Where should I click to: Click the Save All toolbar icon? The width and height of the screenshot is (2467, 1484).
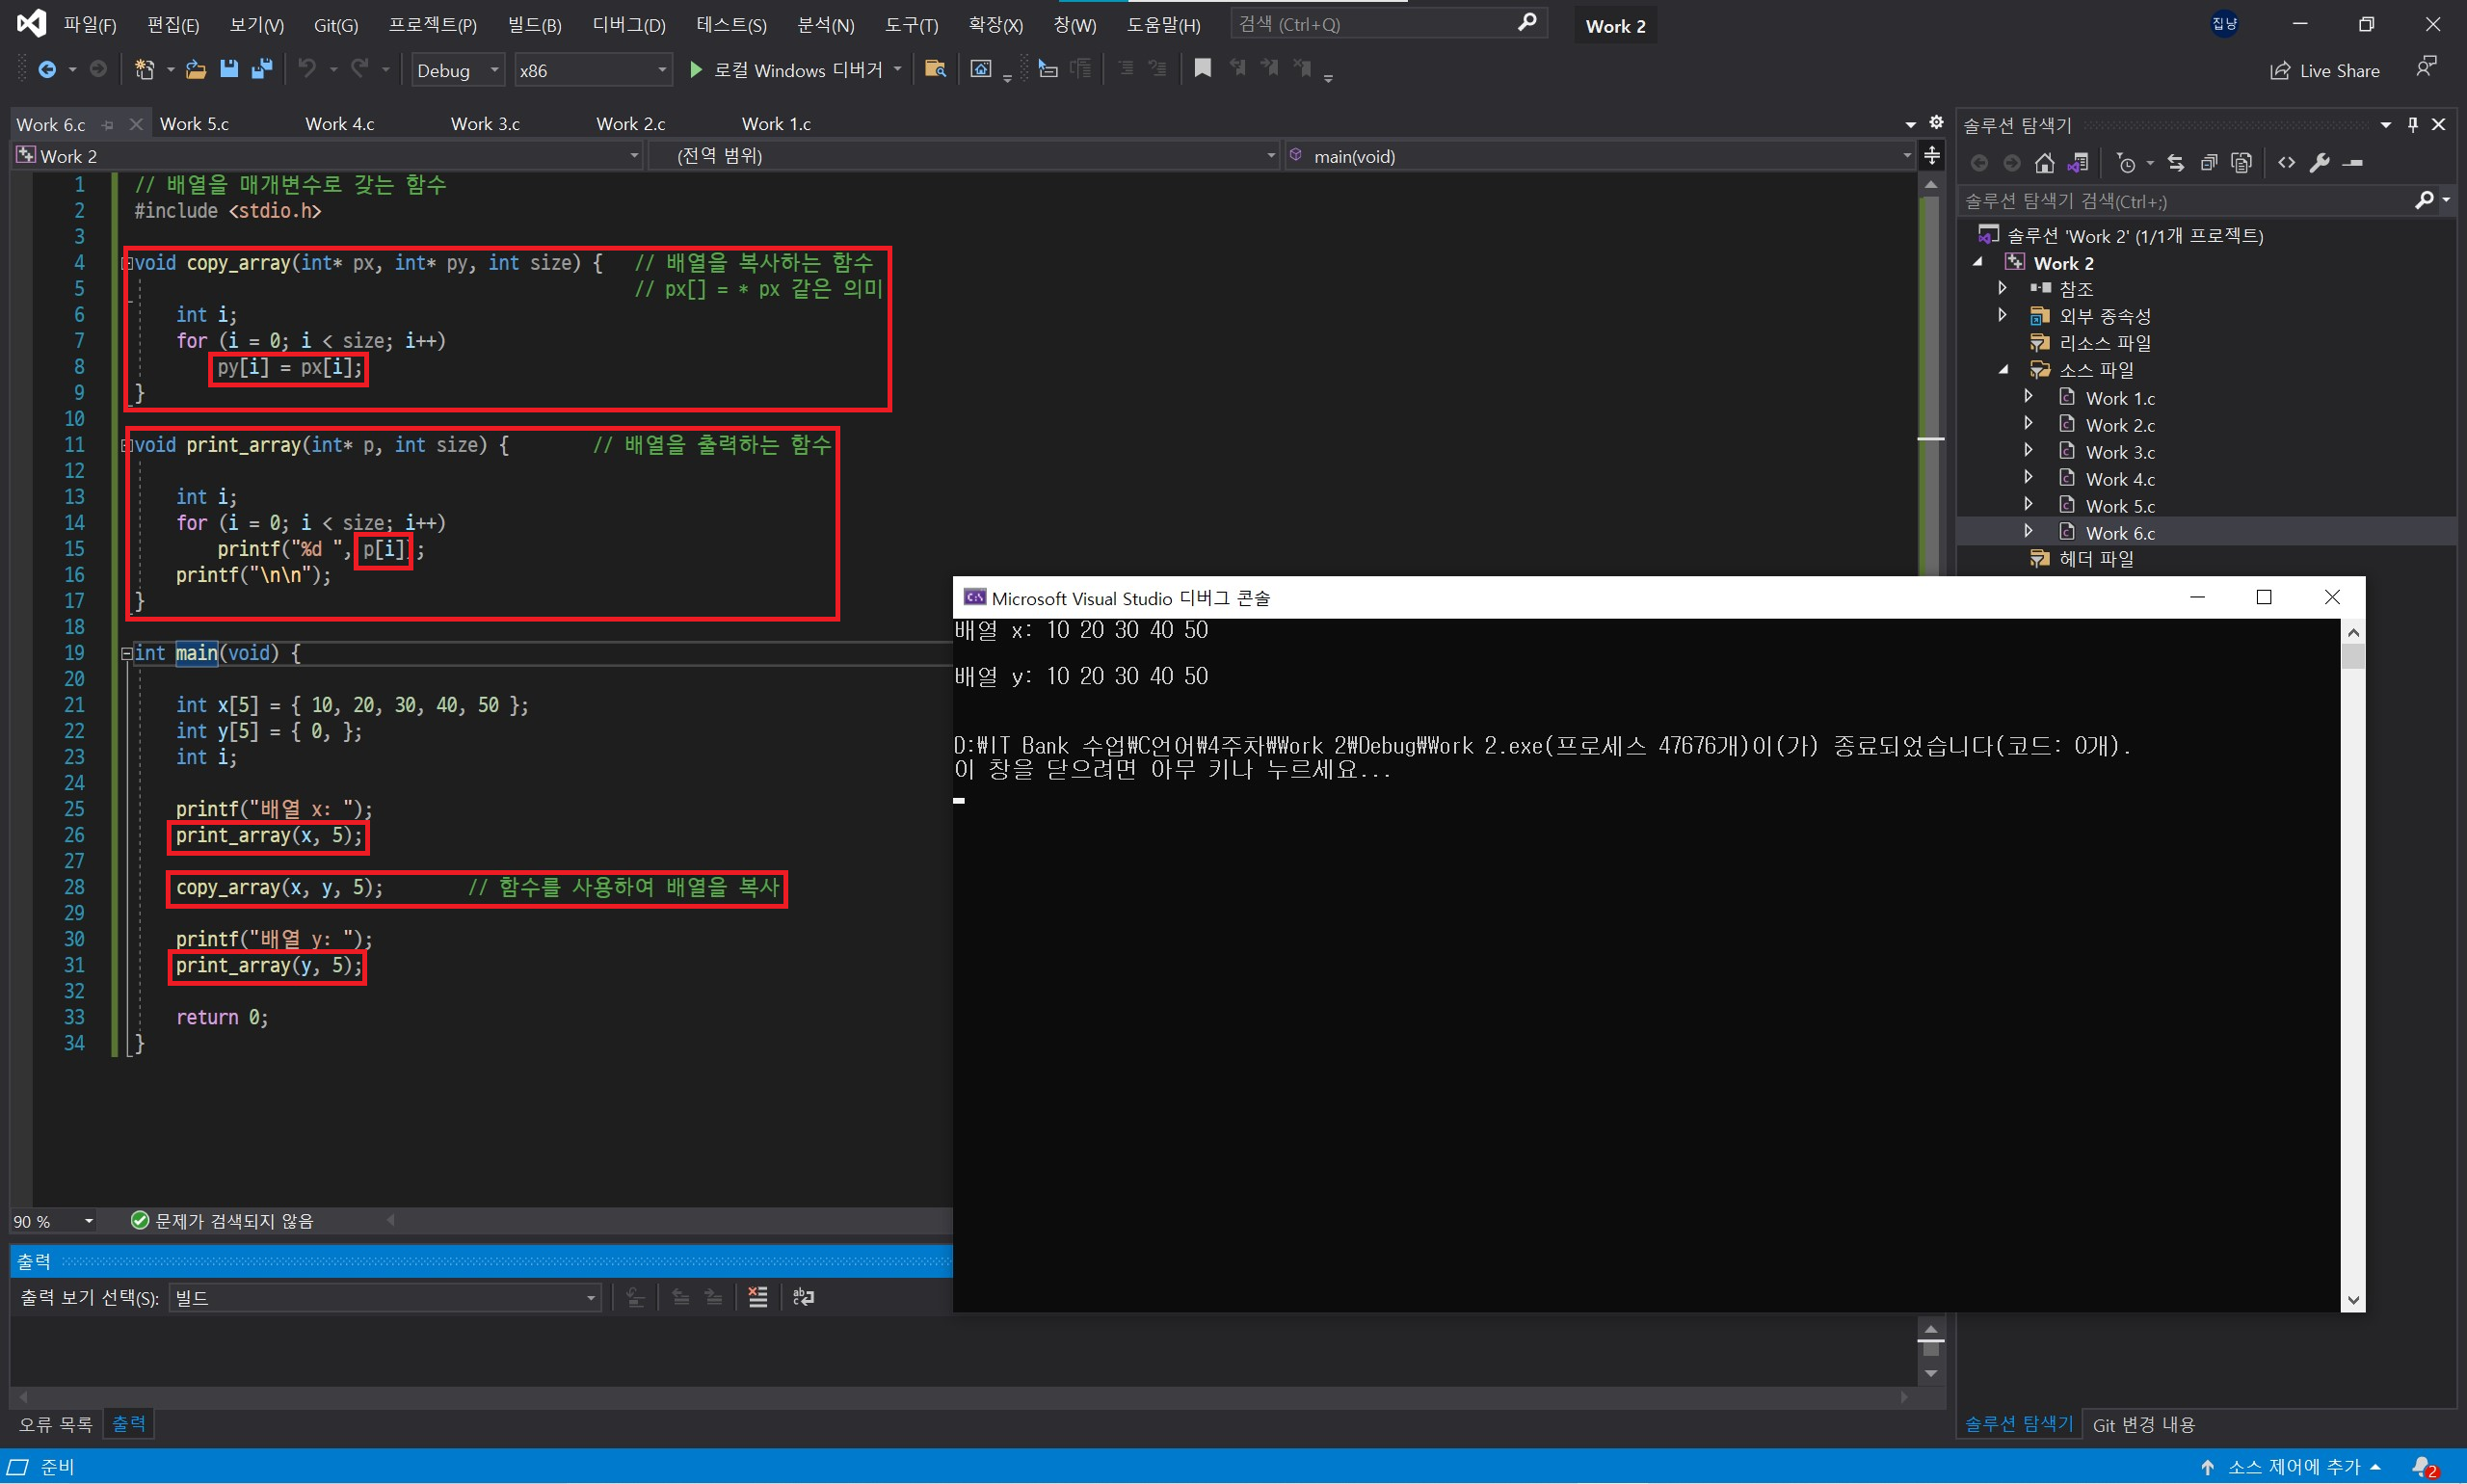tap(262, 69)
